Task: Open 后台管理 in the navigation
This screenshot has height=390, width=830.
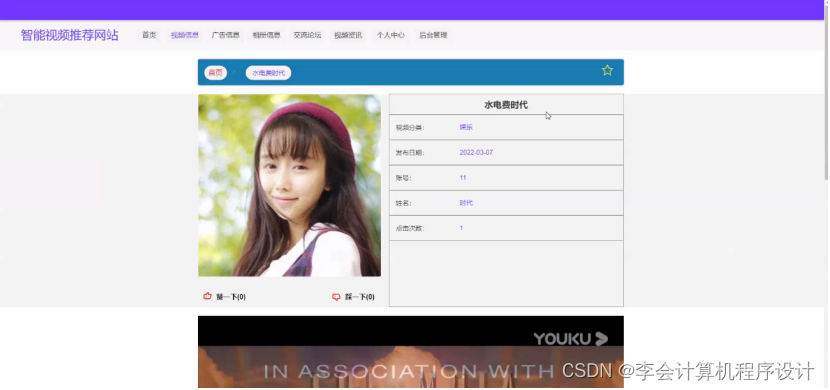Action: (433, 35)
